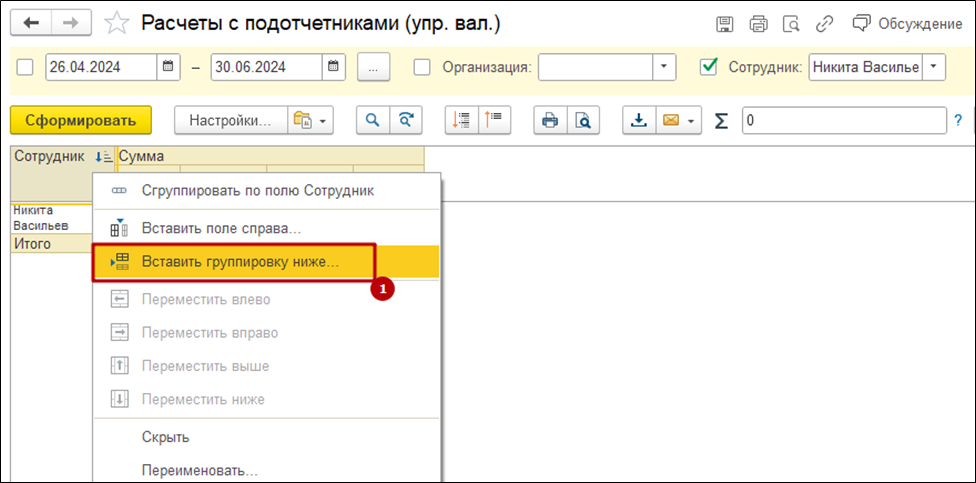Click the sum value input field
Viewport: 976px width, 483px height.
coord(845,120)
